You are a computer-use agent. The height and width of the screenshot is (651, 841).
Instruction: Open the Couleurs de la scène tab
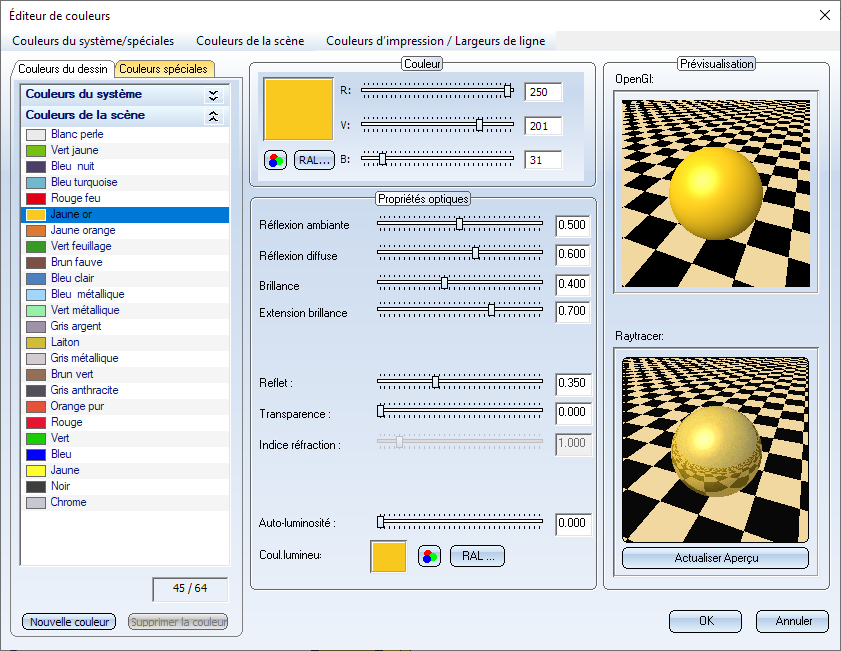coord(250,41)
